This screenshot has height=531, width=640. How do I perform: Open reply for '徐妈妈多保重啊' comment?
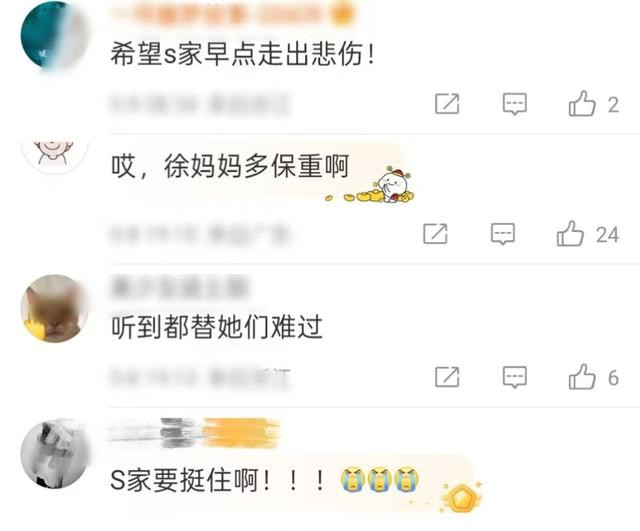point(503,234)
